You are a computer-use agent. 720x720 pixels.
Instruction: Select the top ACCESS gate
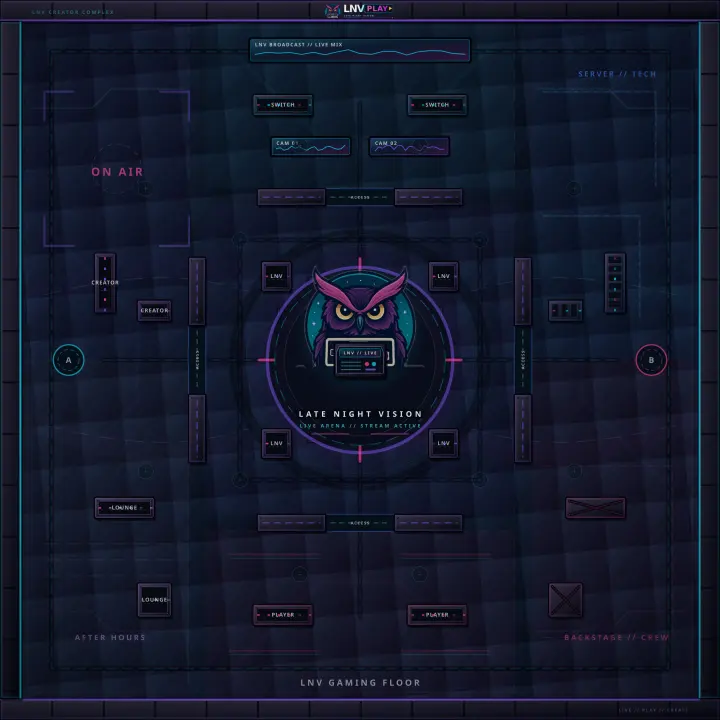[x=360, y=197]
